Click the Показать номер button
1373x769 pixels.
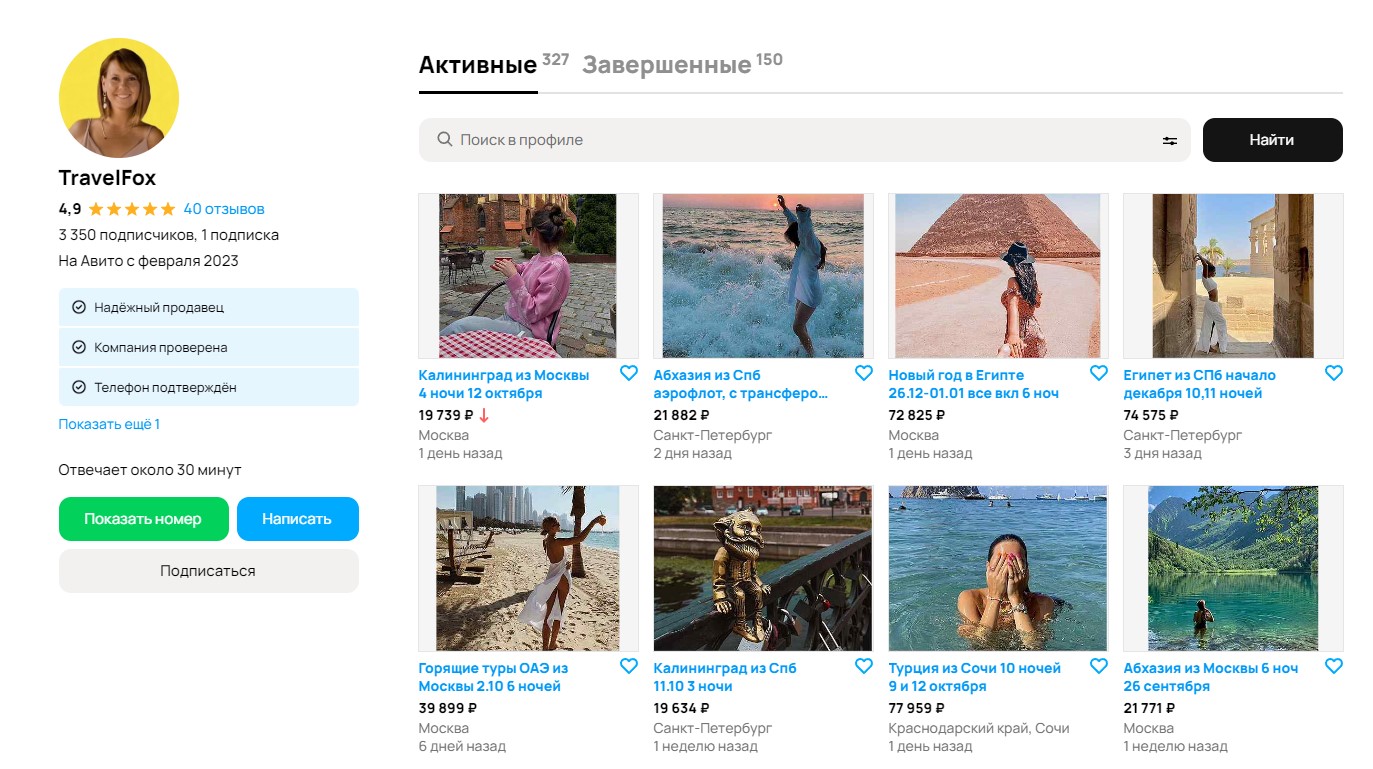(x=143, y=518)
